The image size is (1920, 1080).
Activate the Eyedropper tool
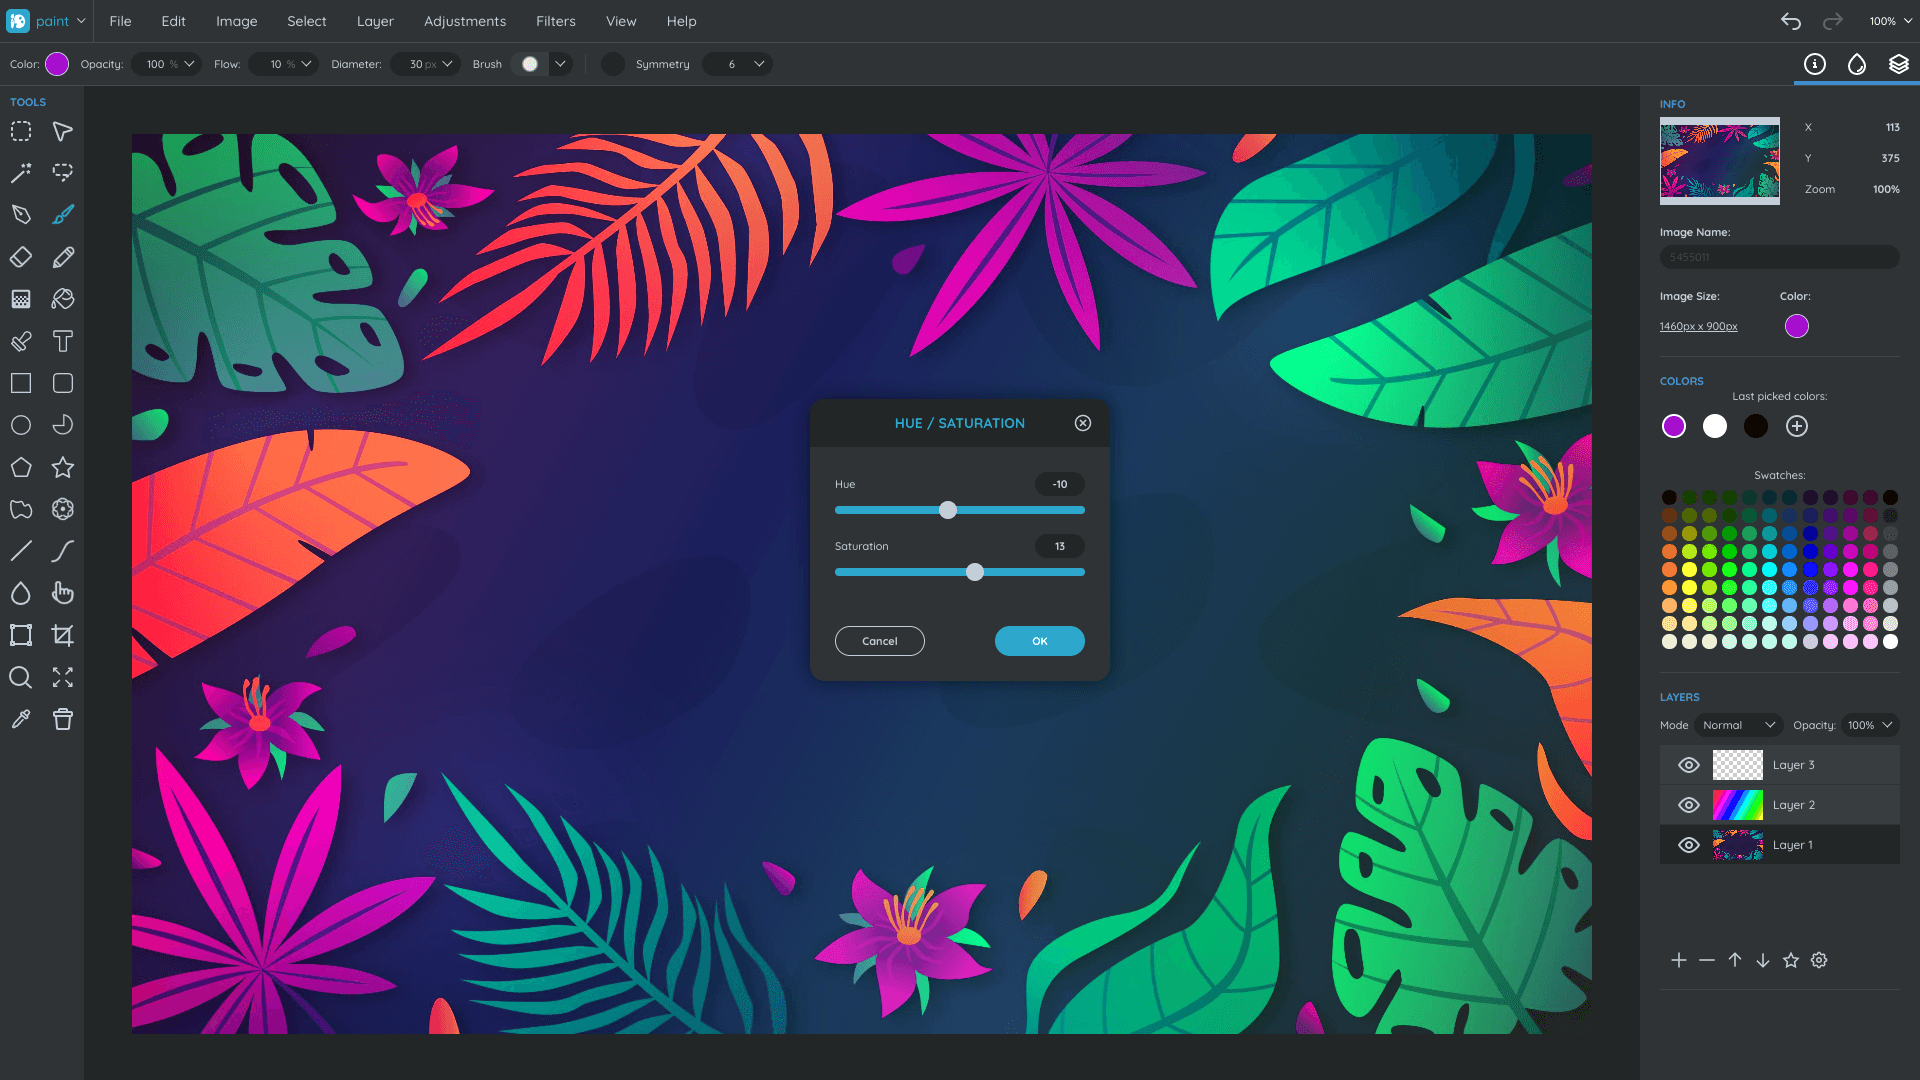(21, 719)
